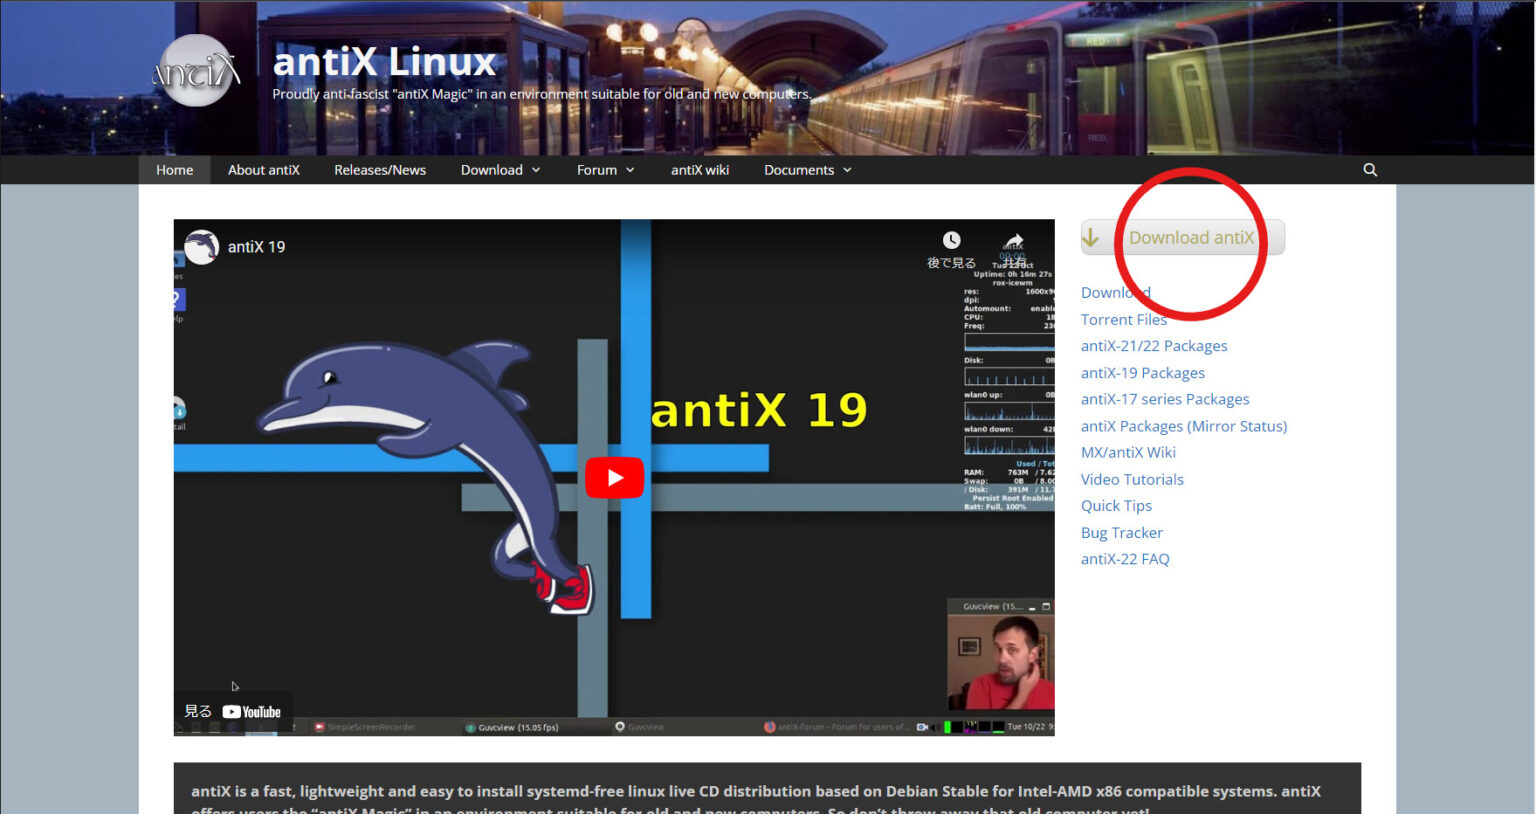Open the antiX-19 Packages link

coord(1142,372)
